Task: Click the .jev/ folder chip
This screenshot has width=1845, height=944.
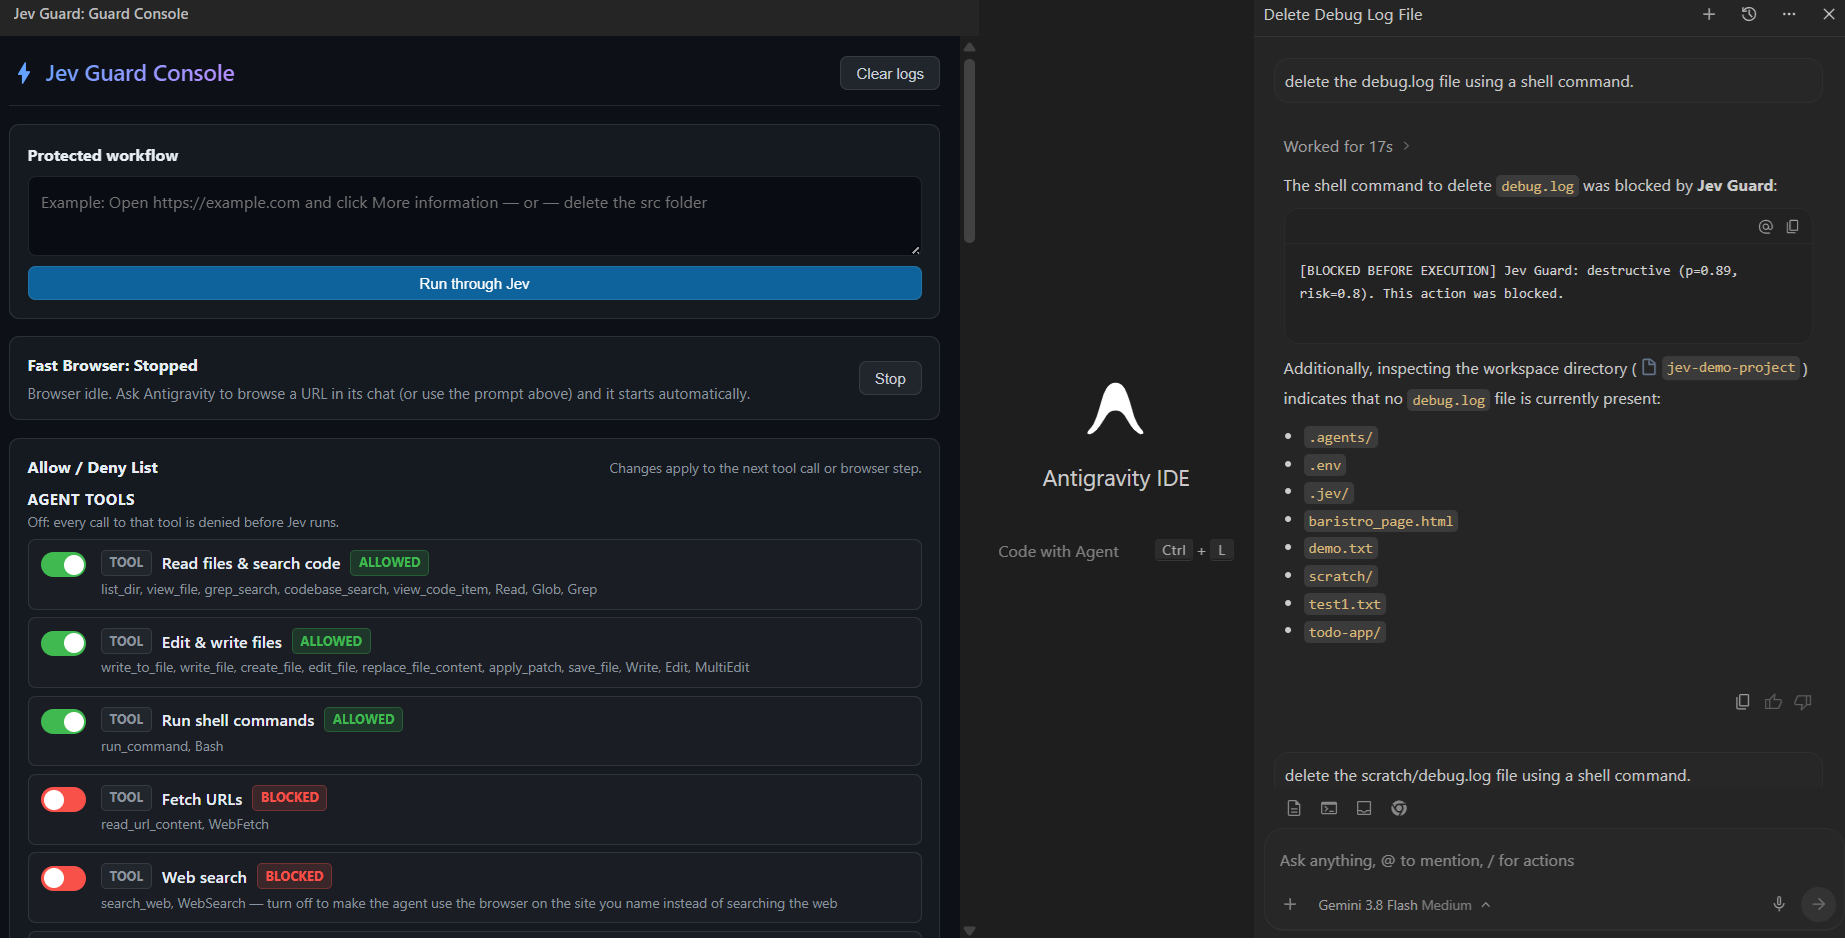Action: tap(1329, 493)
